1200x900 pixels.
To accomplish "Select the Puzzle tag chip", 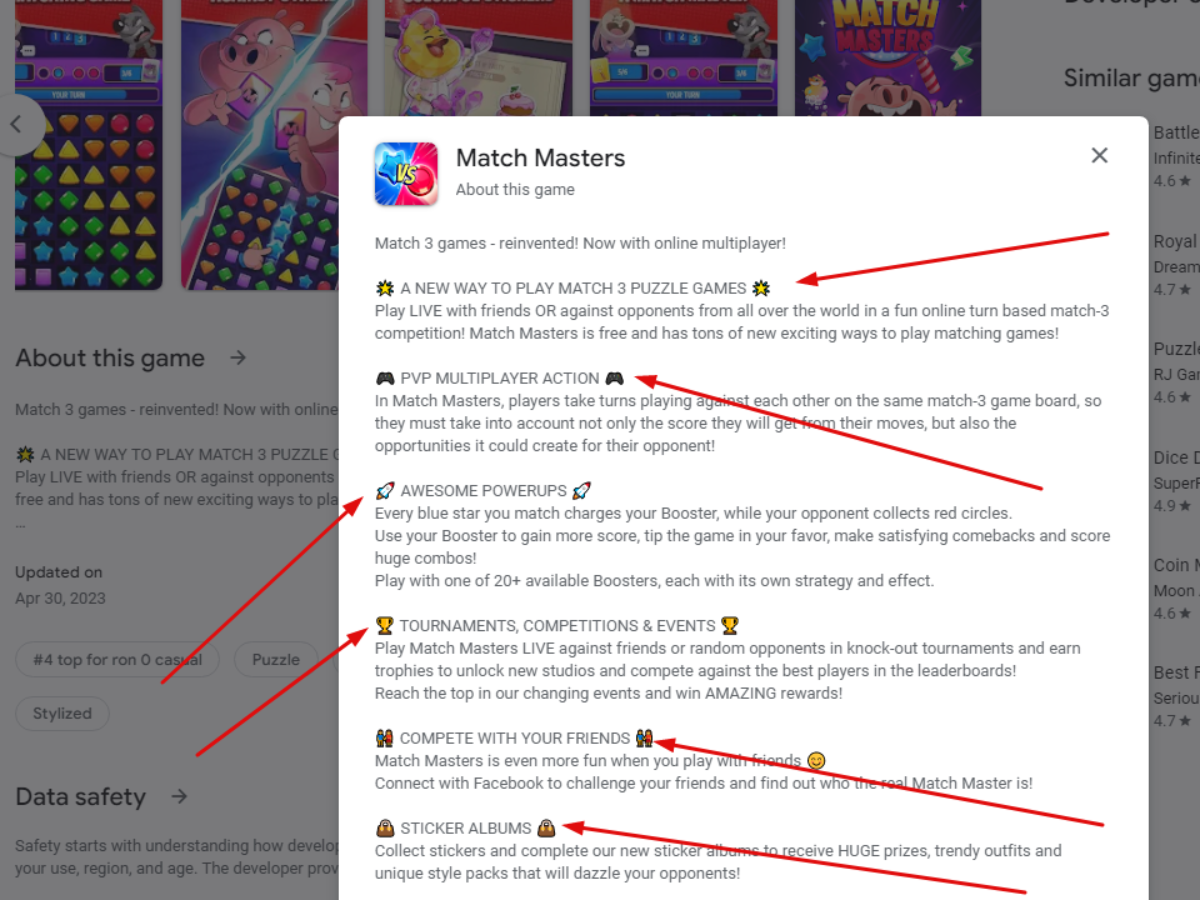I will (276, 659).
